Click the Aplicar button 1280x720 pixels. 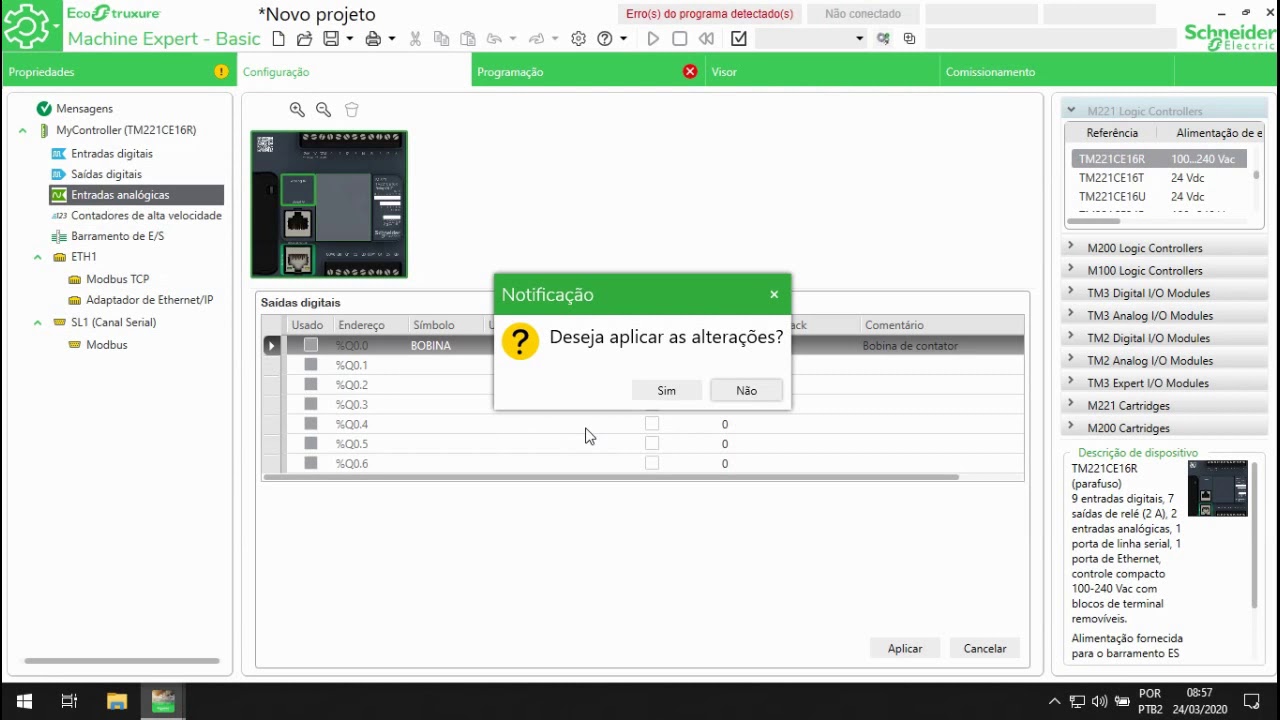[x=905, y=649]
